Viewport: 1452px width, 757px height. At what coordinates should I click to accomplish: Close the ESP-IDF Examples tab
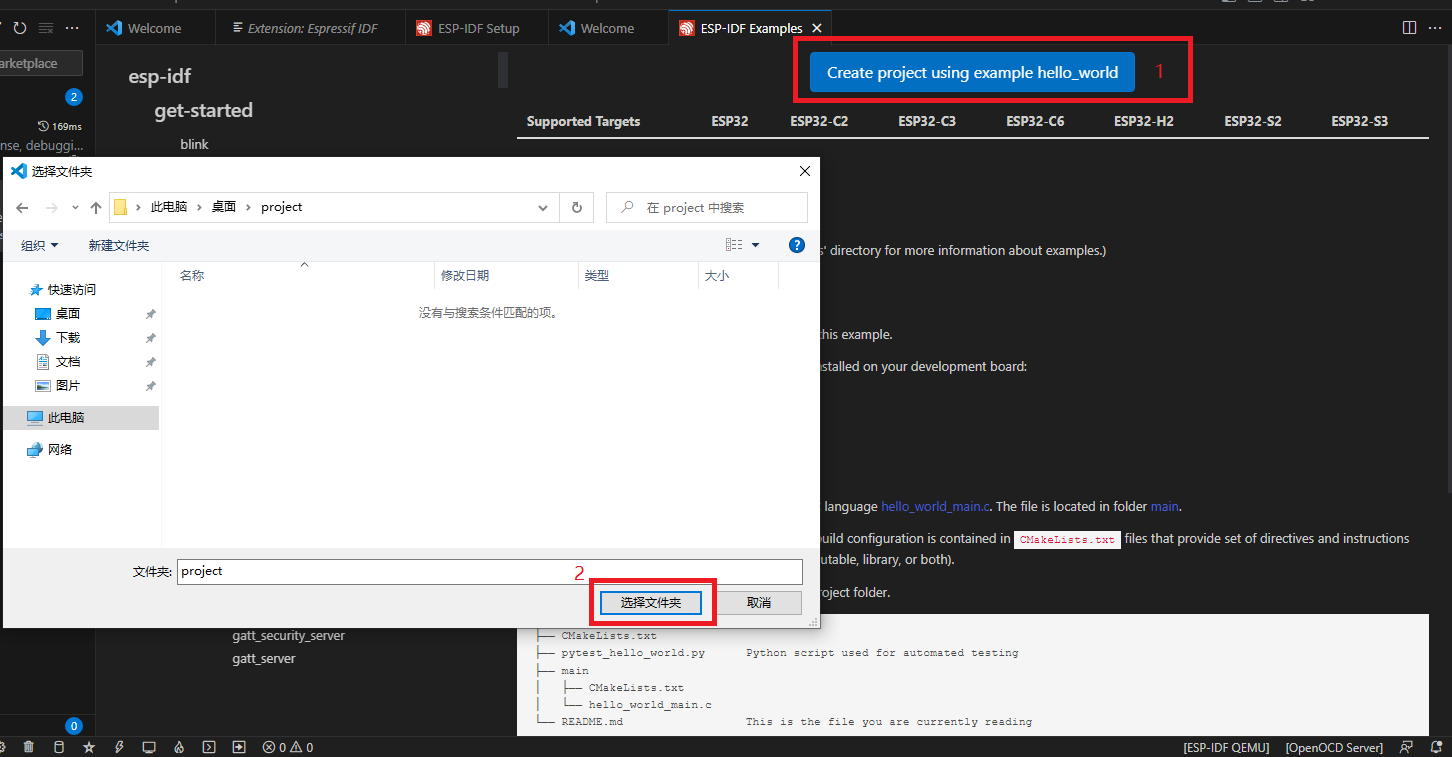[817, 28]
